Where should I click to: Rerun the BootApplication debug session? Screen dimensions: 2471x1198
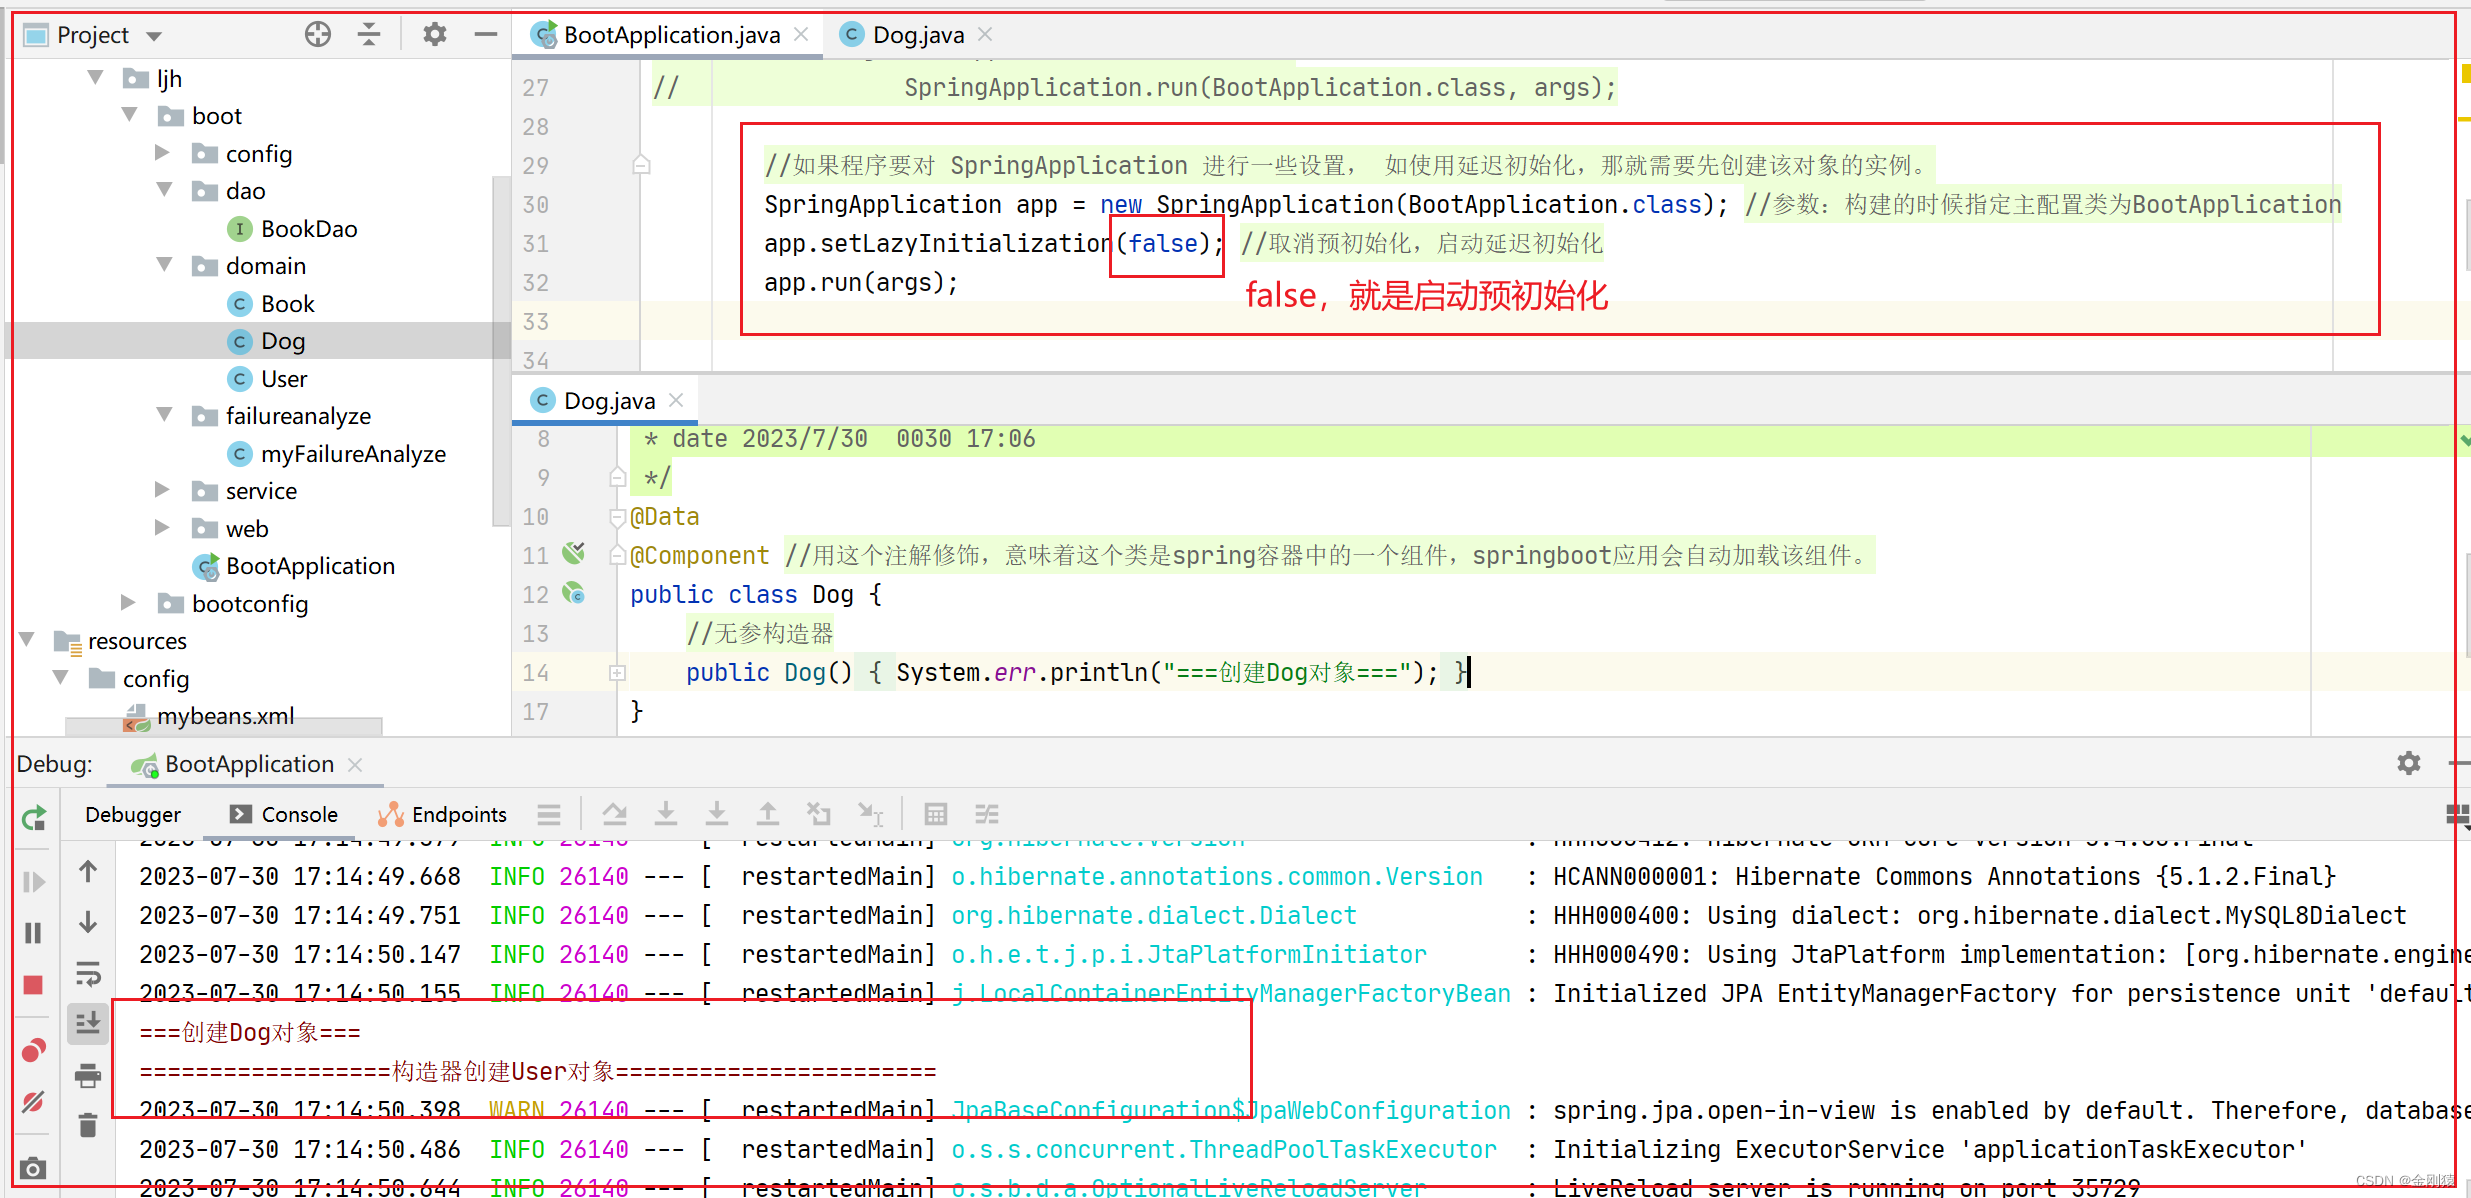(33, 817)
